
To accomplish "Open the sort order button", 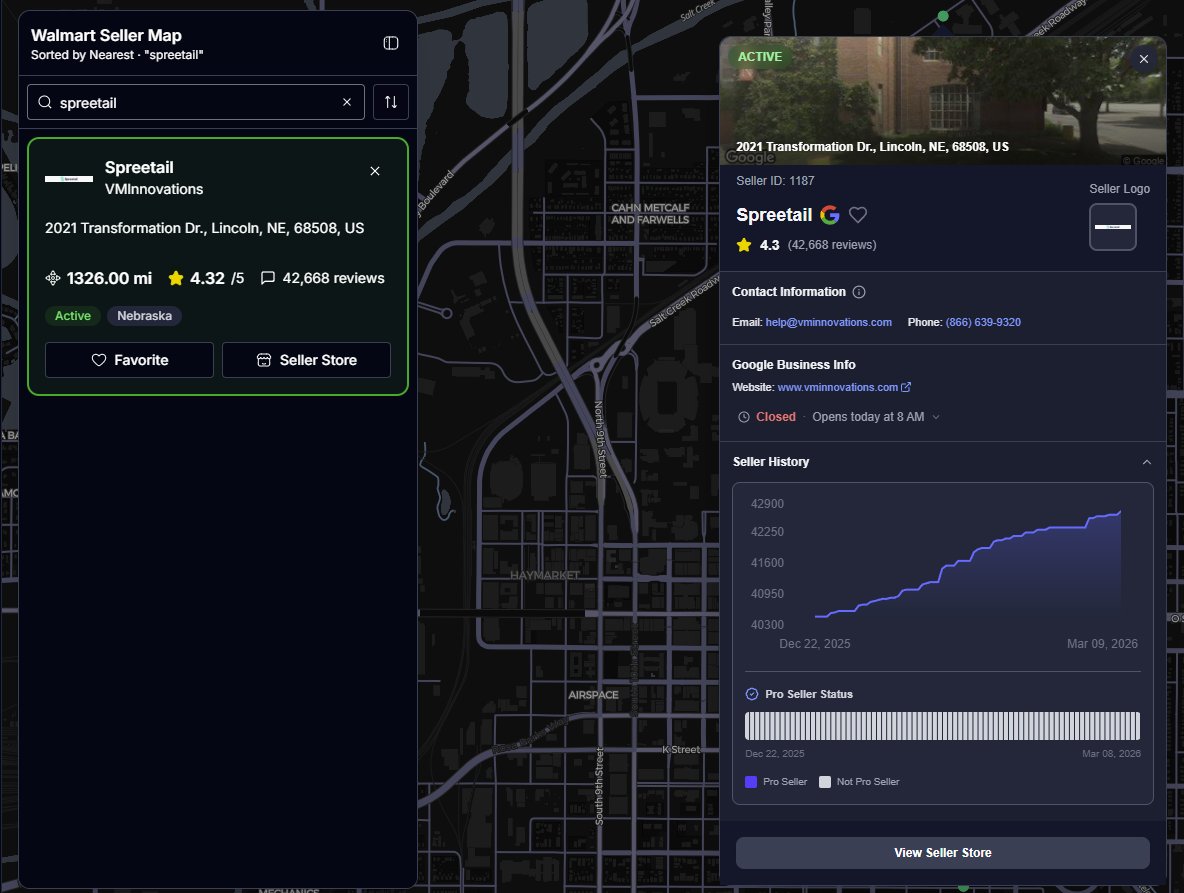I will (390, 102).
